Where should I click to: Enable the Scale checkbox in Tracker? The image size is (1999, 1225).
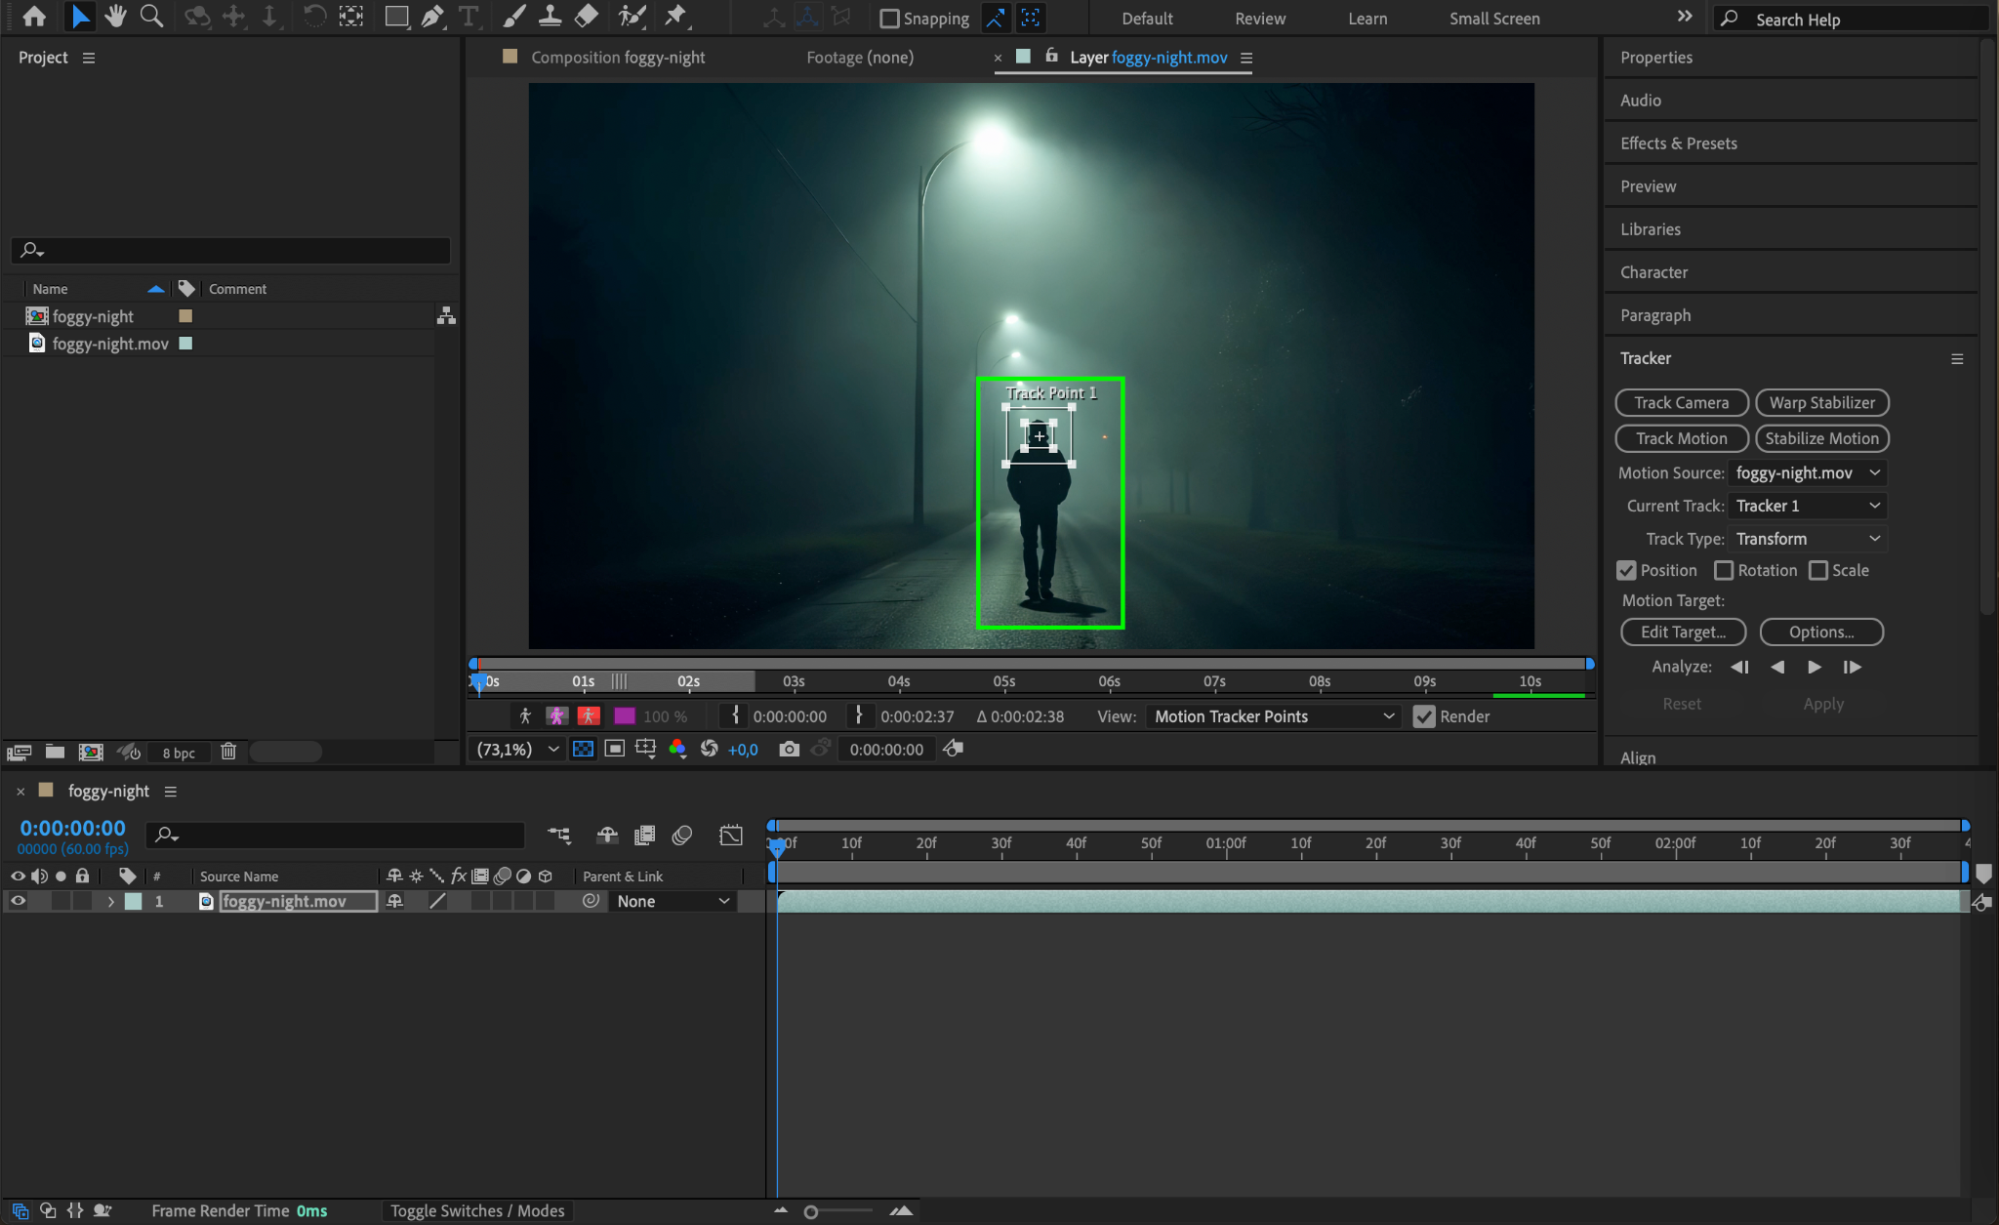pos(1818,570)
